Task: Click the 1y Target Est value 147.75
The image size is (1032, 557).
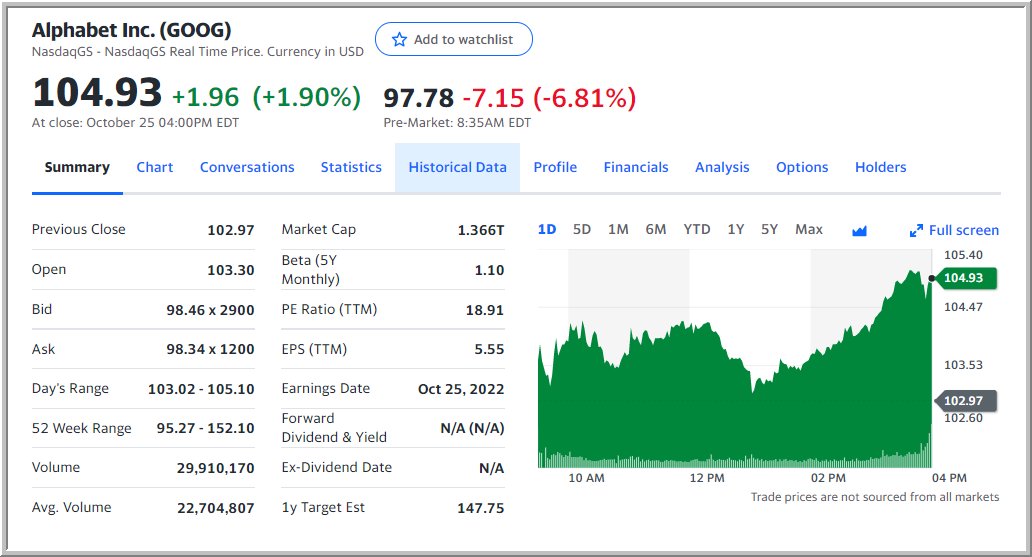Action: point(480,508)
